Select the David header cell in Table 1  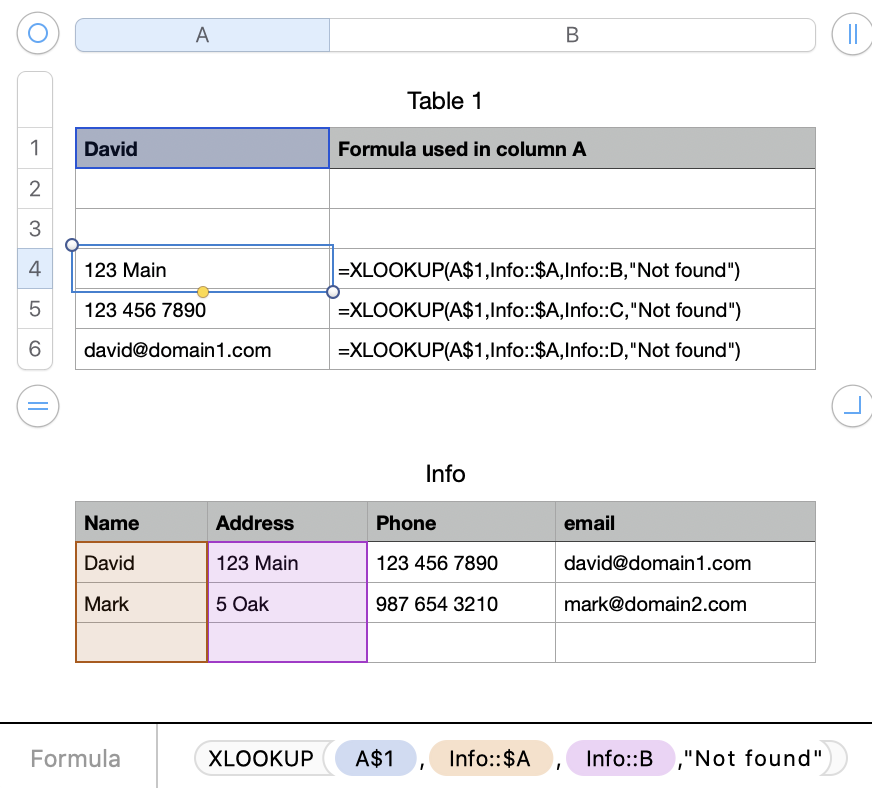(202, 149)
